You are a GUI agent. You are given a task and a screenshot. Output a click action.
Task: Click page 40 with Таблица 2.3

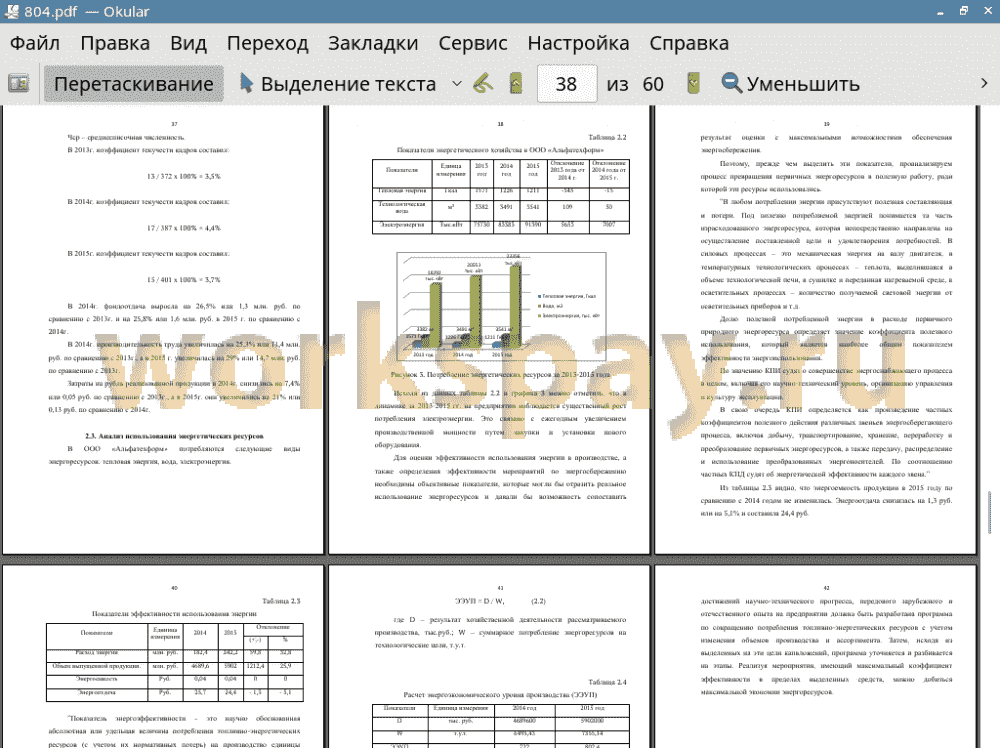tap(163, 657)
